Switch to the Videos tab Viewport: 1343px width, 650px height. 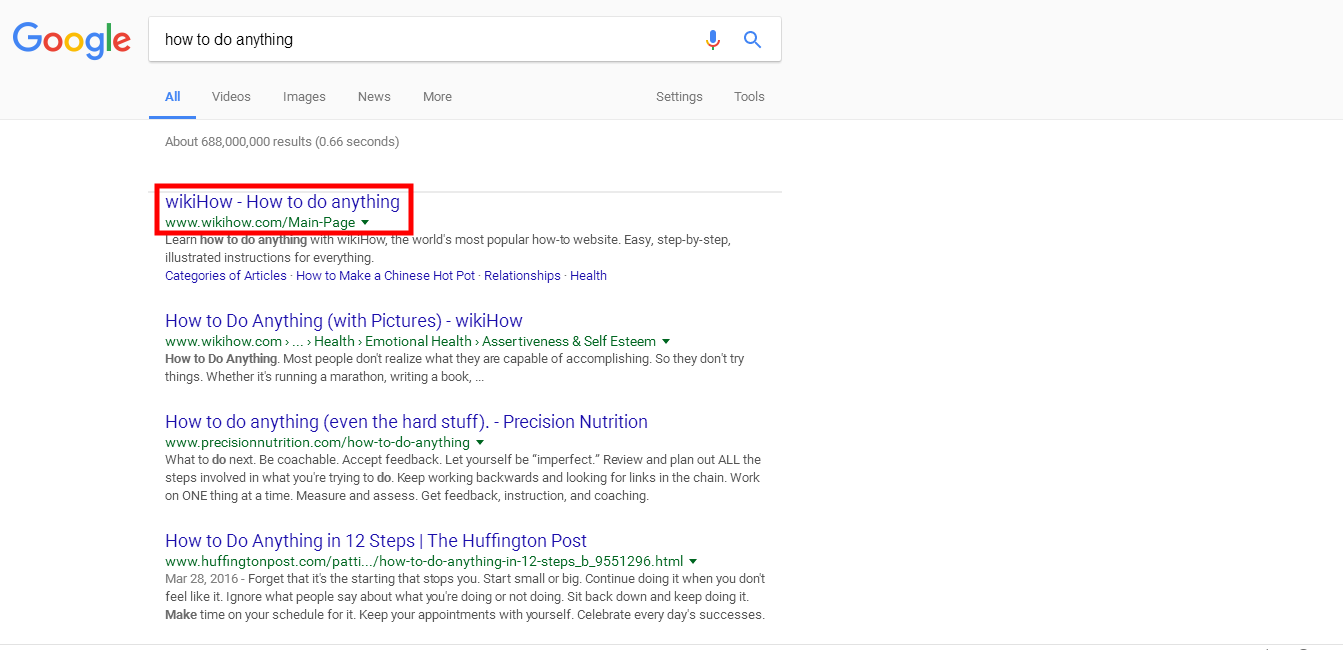pyautogui.click(x=231, y=97)
